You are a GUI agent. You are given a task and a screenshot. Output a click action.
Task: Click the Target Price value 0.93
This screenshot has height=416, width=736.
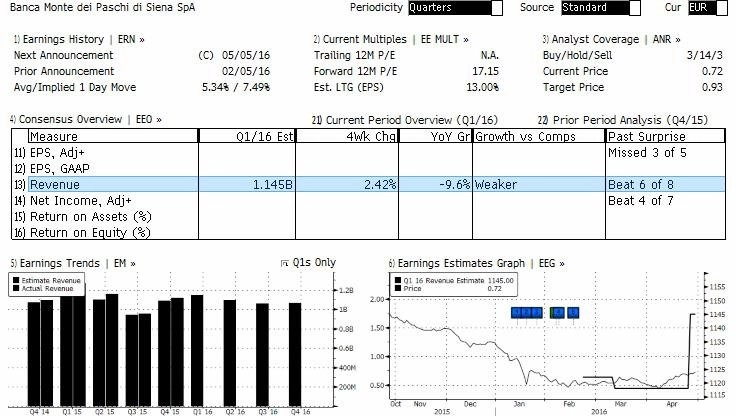click(x=712, y=87)
